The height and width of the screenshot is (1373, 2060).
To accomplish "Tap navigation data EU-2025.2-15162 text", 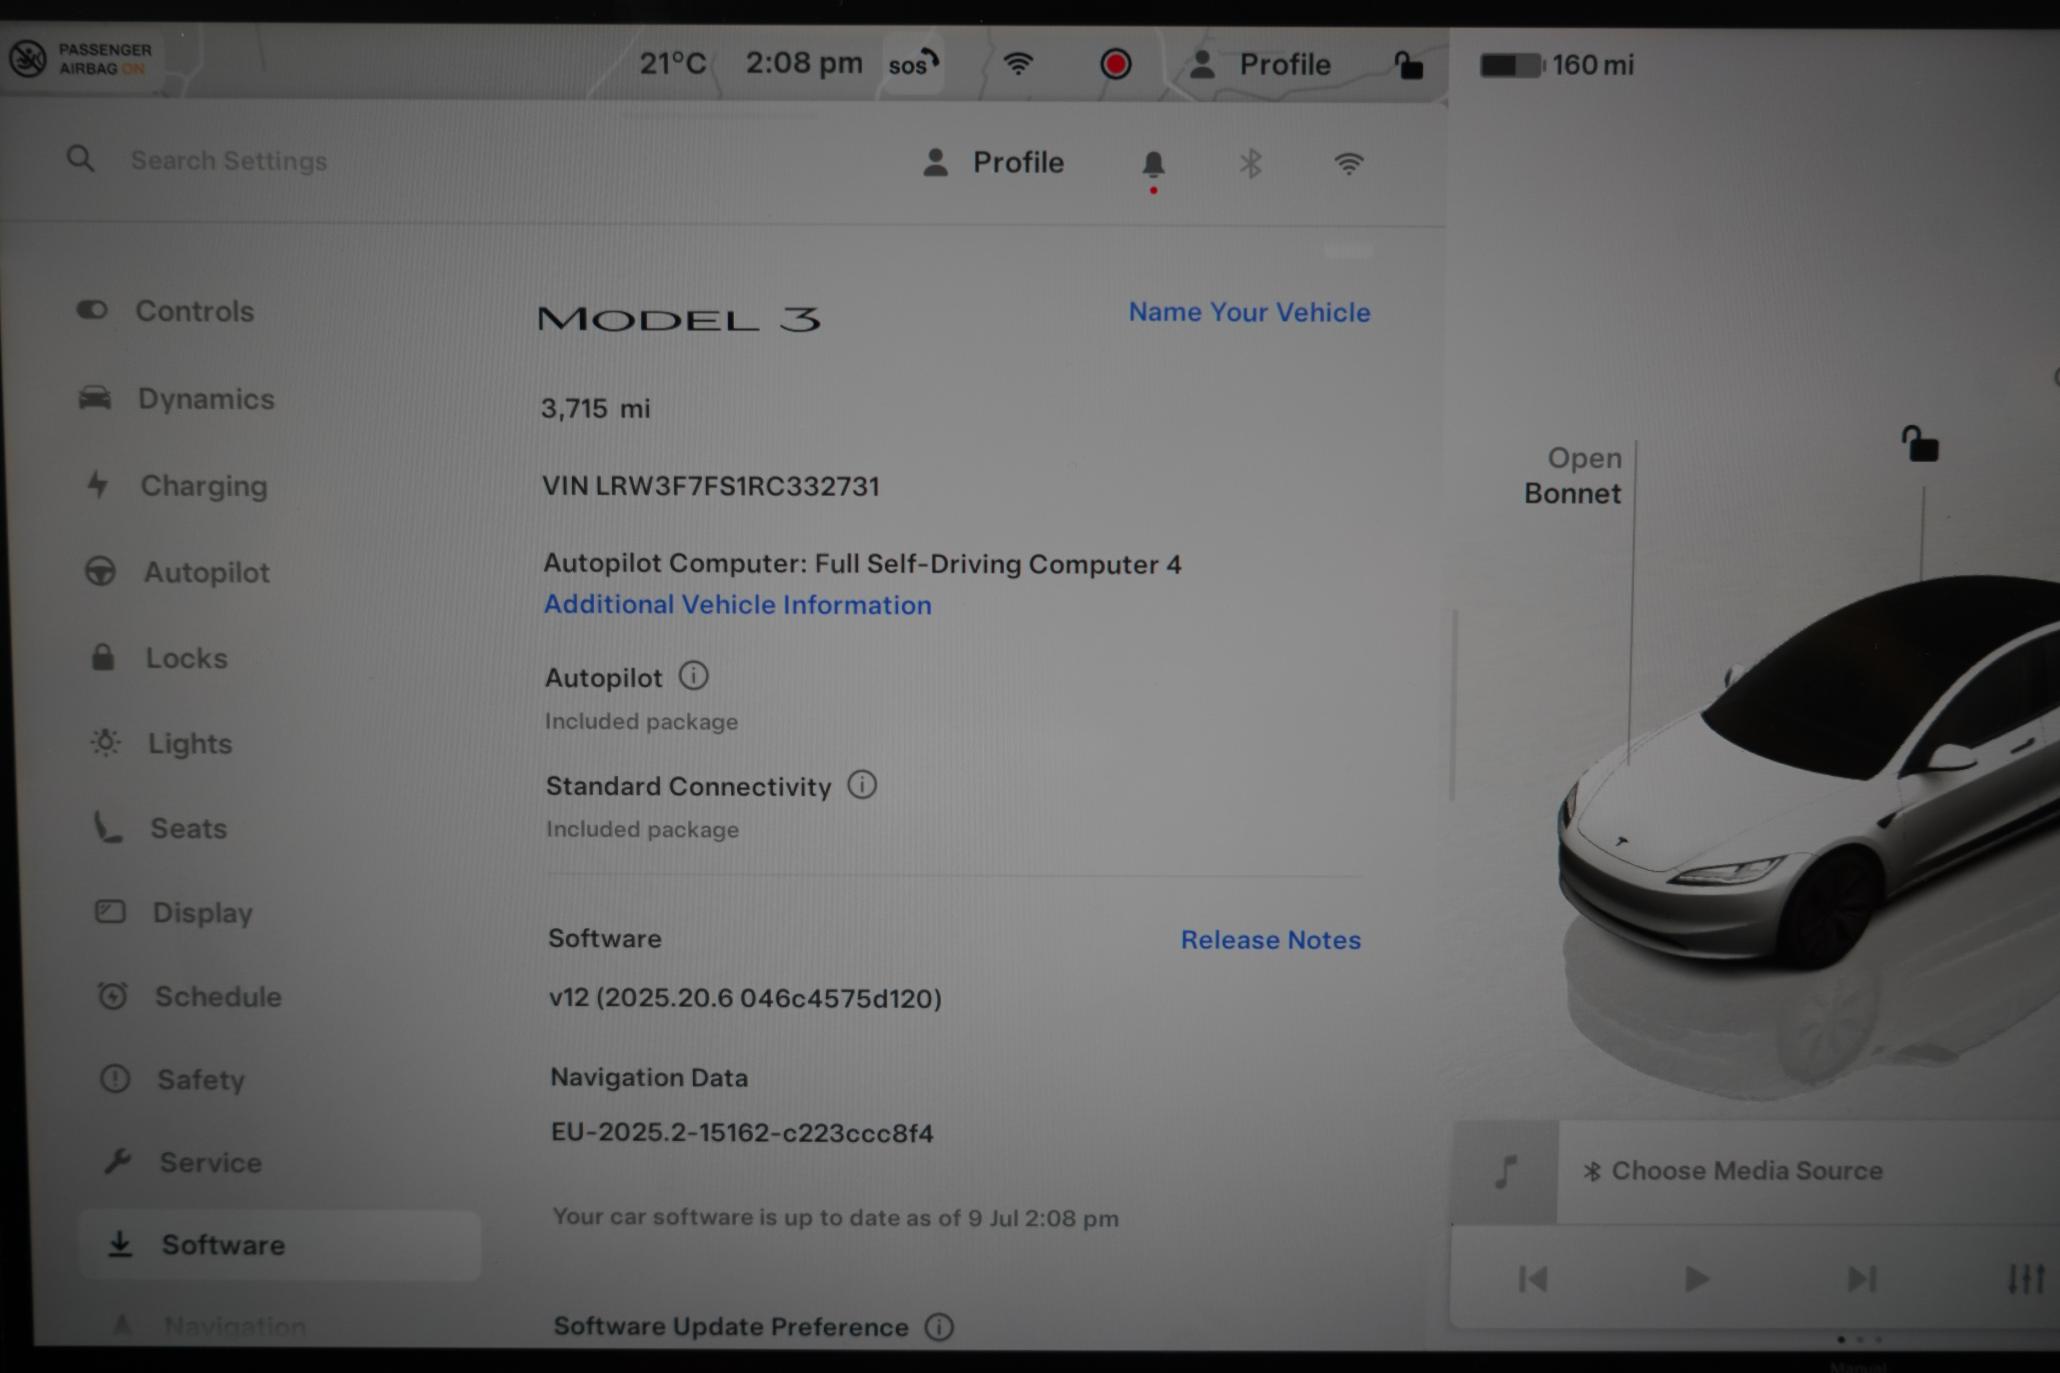I will pyautogui.click(x=742, y=1133).
